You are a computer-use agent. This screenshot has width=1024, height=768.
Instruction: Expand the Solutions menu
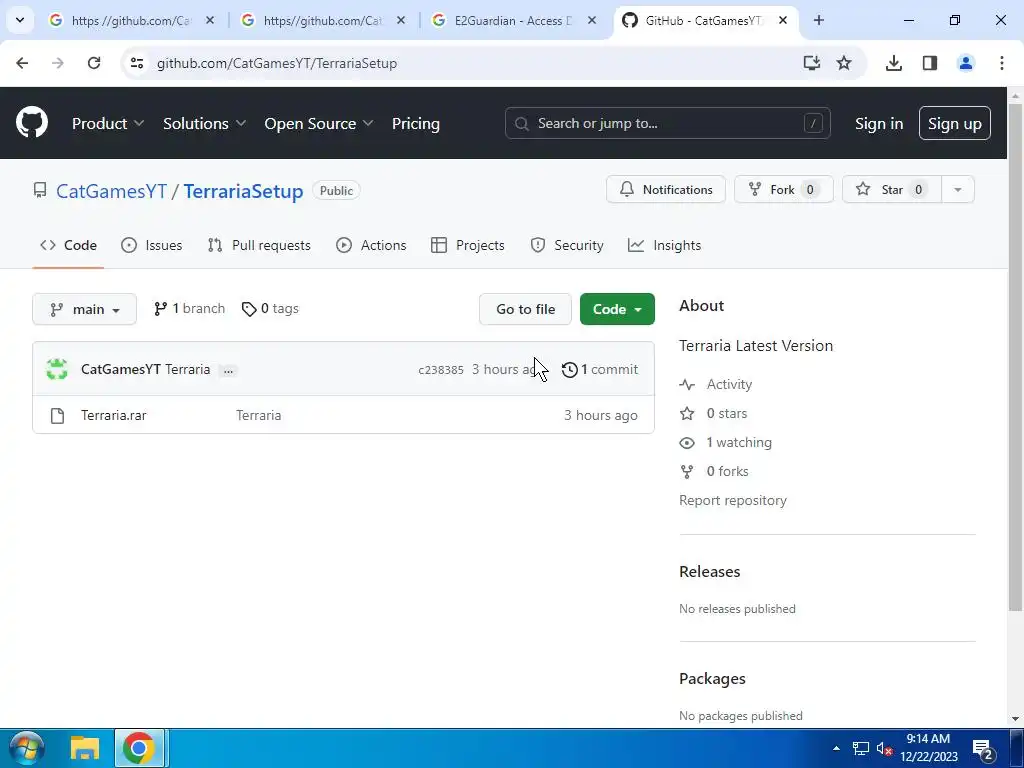(x=204, y=123)
